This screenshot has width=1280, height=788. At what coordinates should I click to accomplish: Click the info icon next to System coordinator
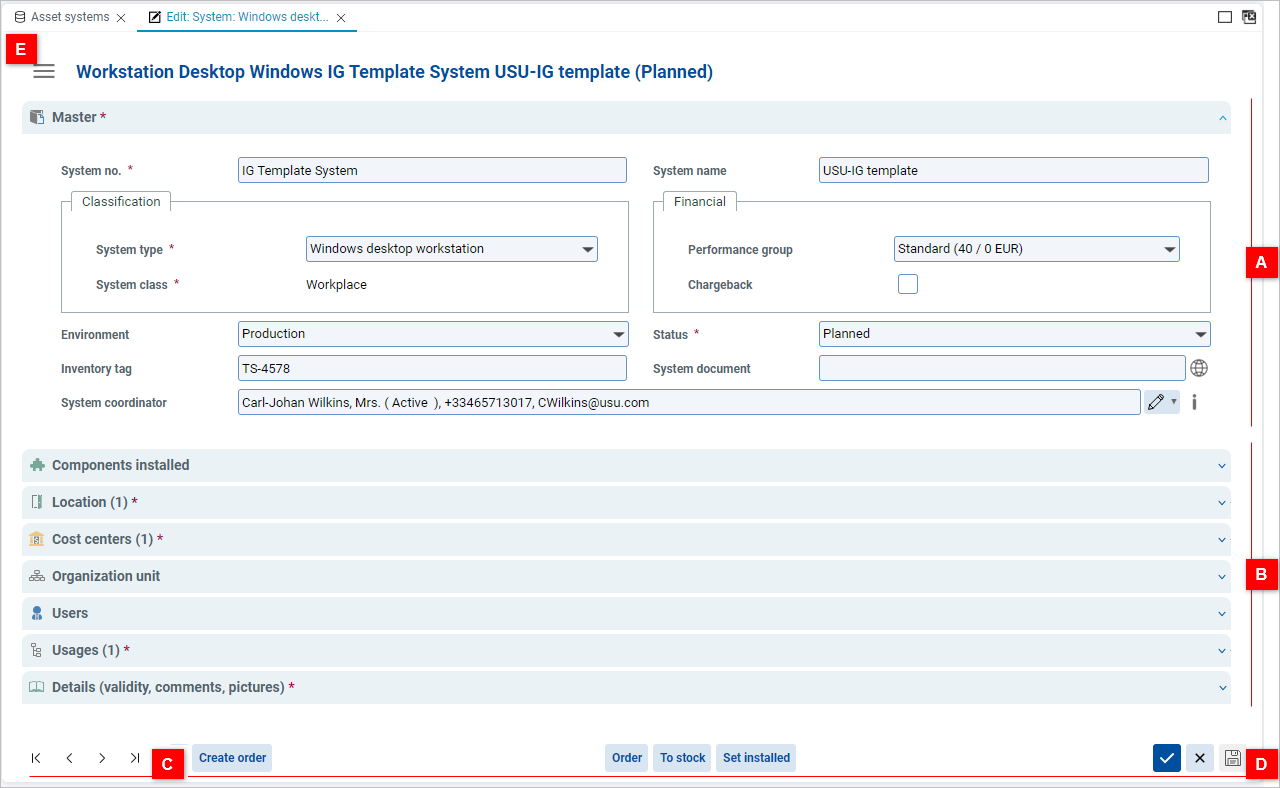pyautogui.click(x=1194, y=402)
